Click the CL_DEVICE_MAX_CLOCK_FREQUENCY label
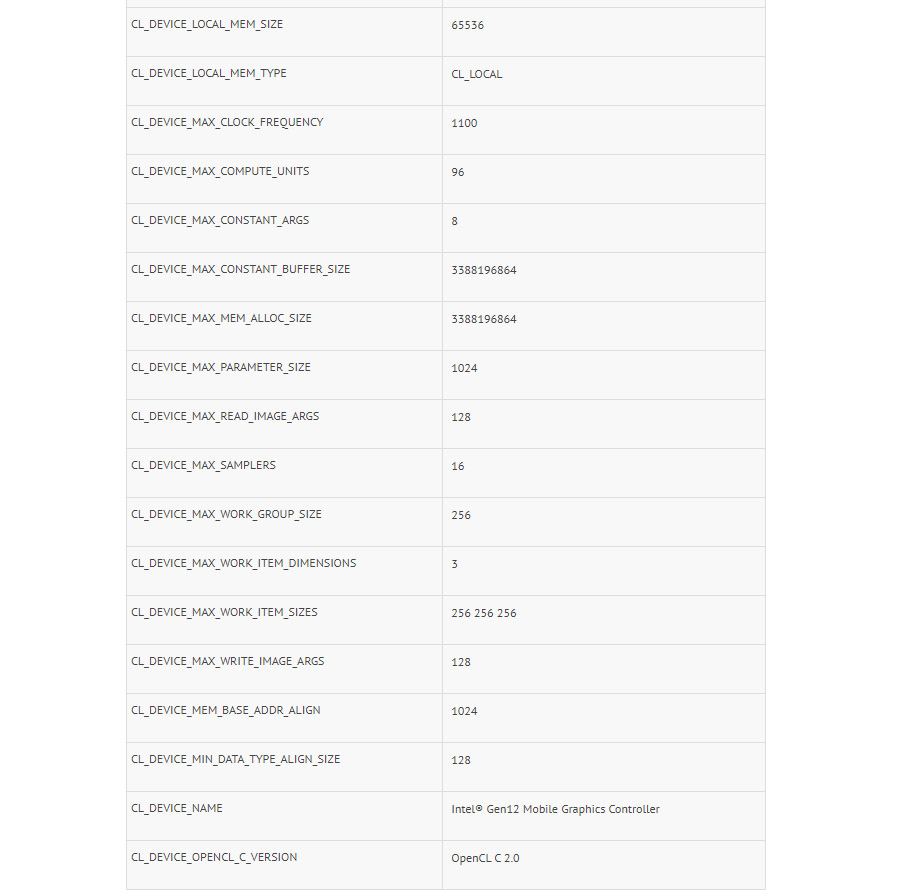The height and width of the screenshot is (890, 900). point(227,122)
